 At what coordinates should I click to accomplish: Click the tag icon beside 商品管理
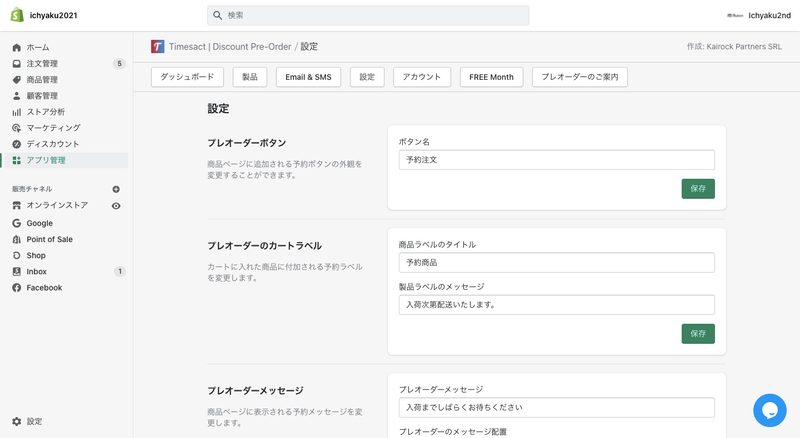coord(17,80)
